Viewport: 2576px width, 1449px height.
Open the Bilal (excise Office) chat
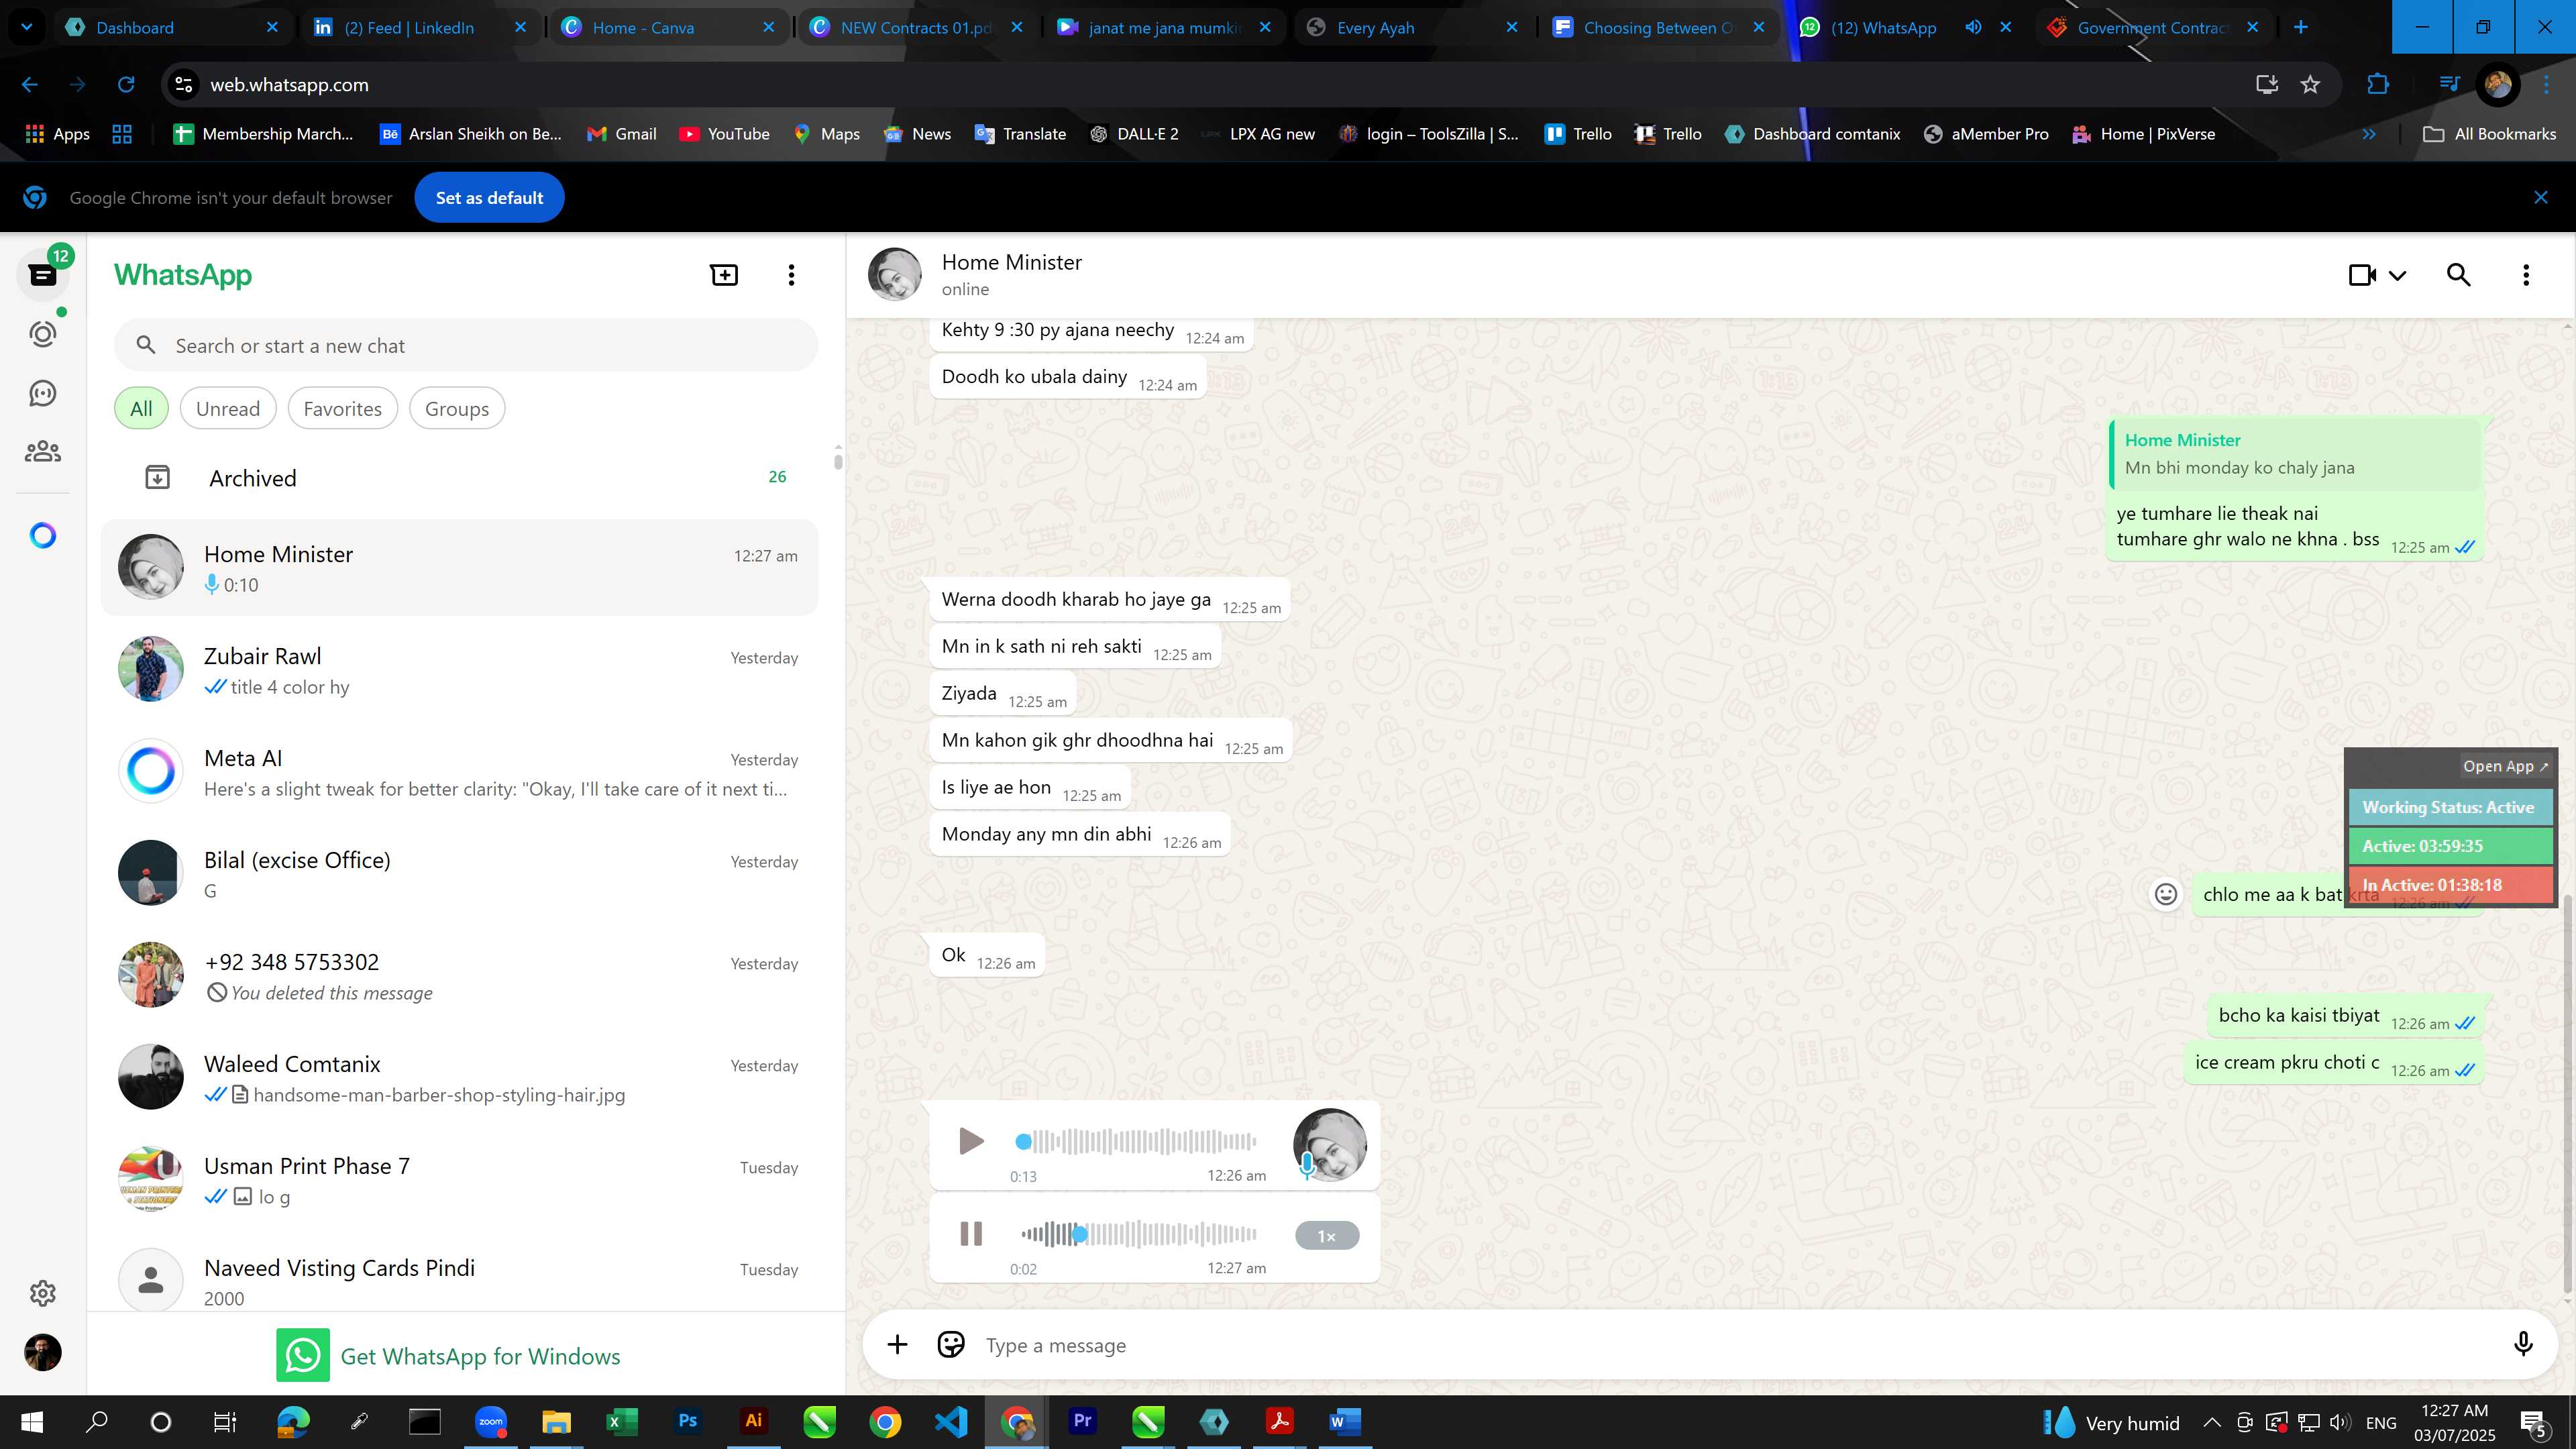click(x=460, y=873)
